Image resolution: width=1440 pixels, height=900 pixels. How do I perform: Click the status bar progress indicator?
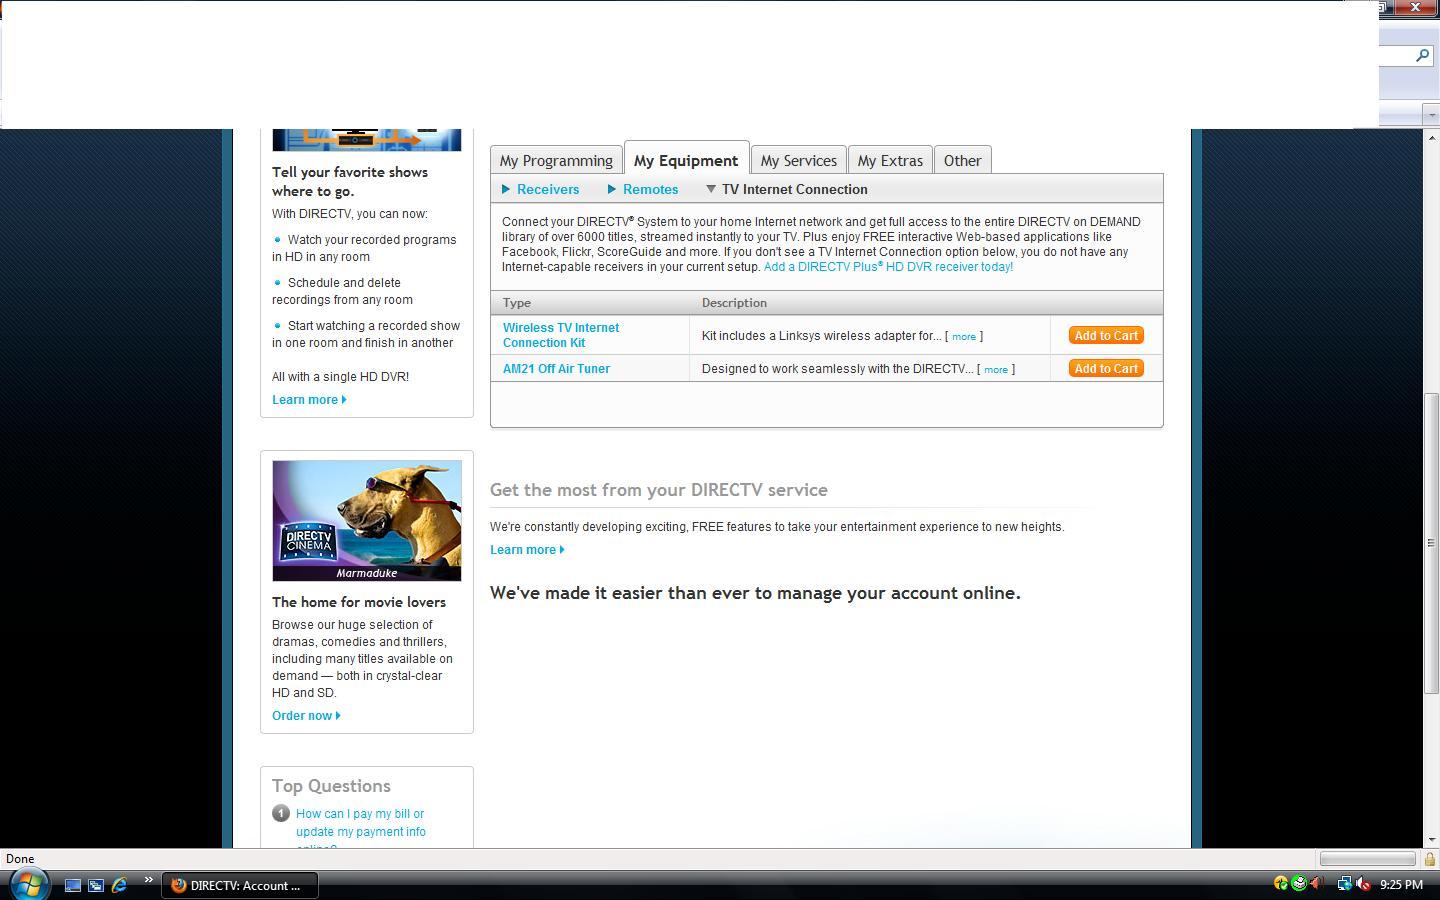click(x=1367, y=859)
